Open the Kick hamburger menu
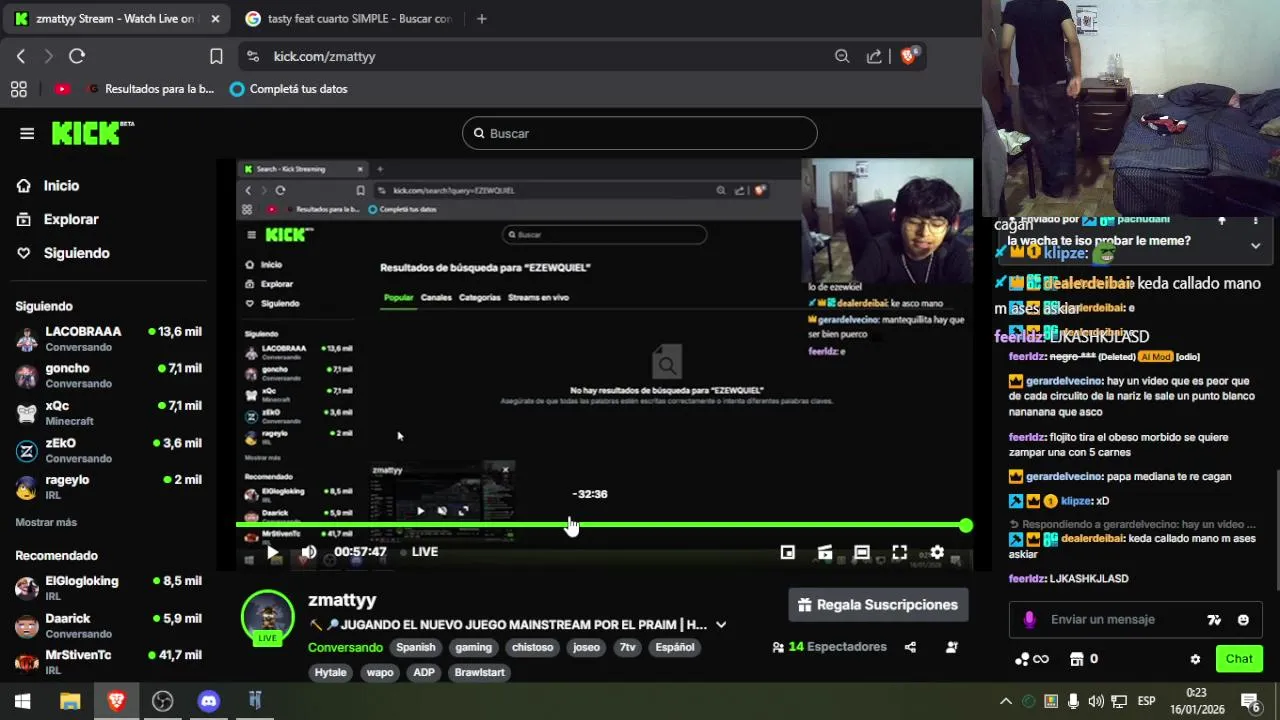The width and height of the screenshot is (1280, 720). pos(27,133)
